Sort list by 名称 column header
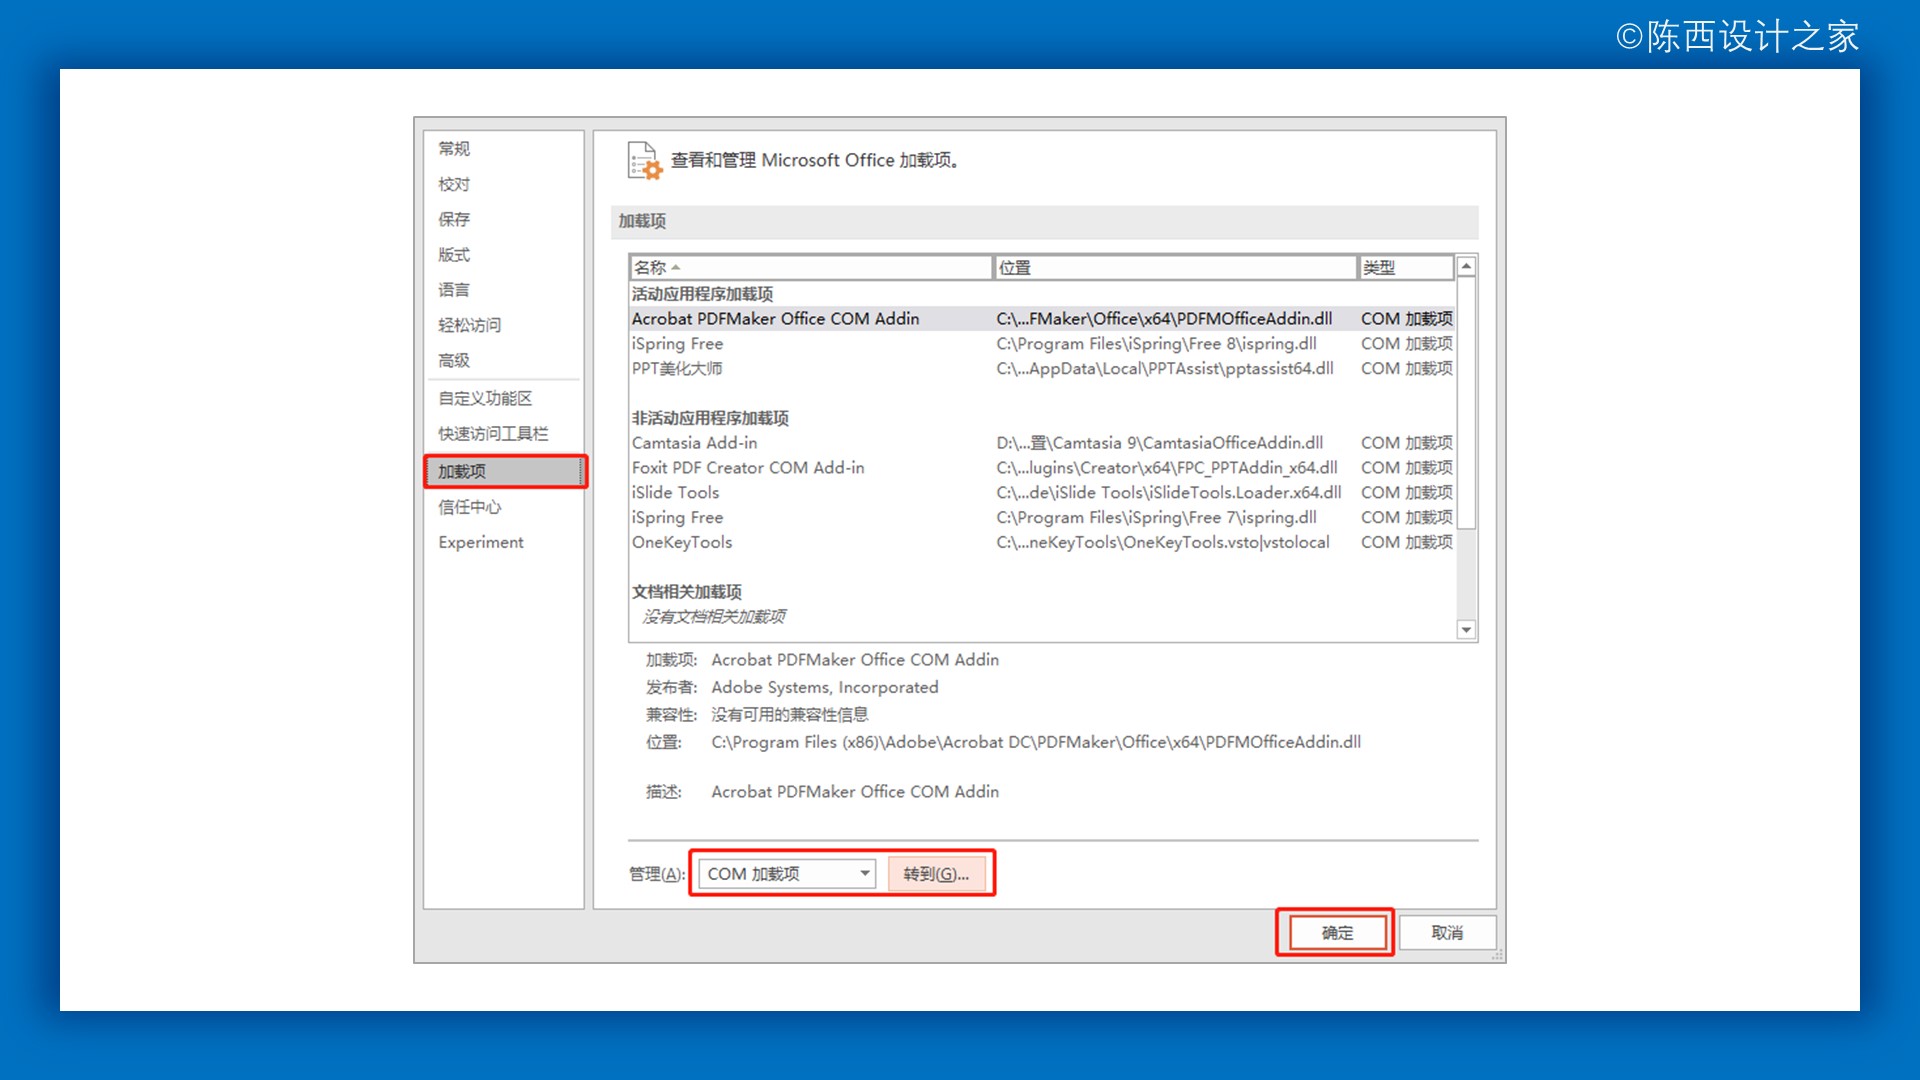The image size is (1920, 1080). 811,267
